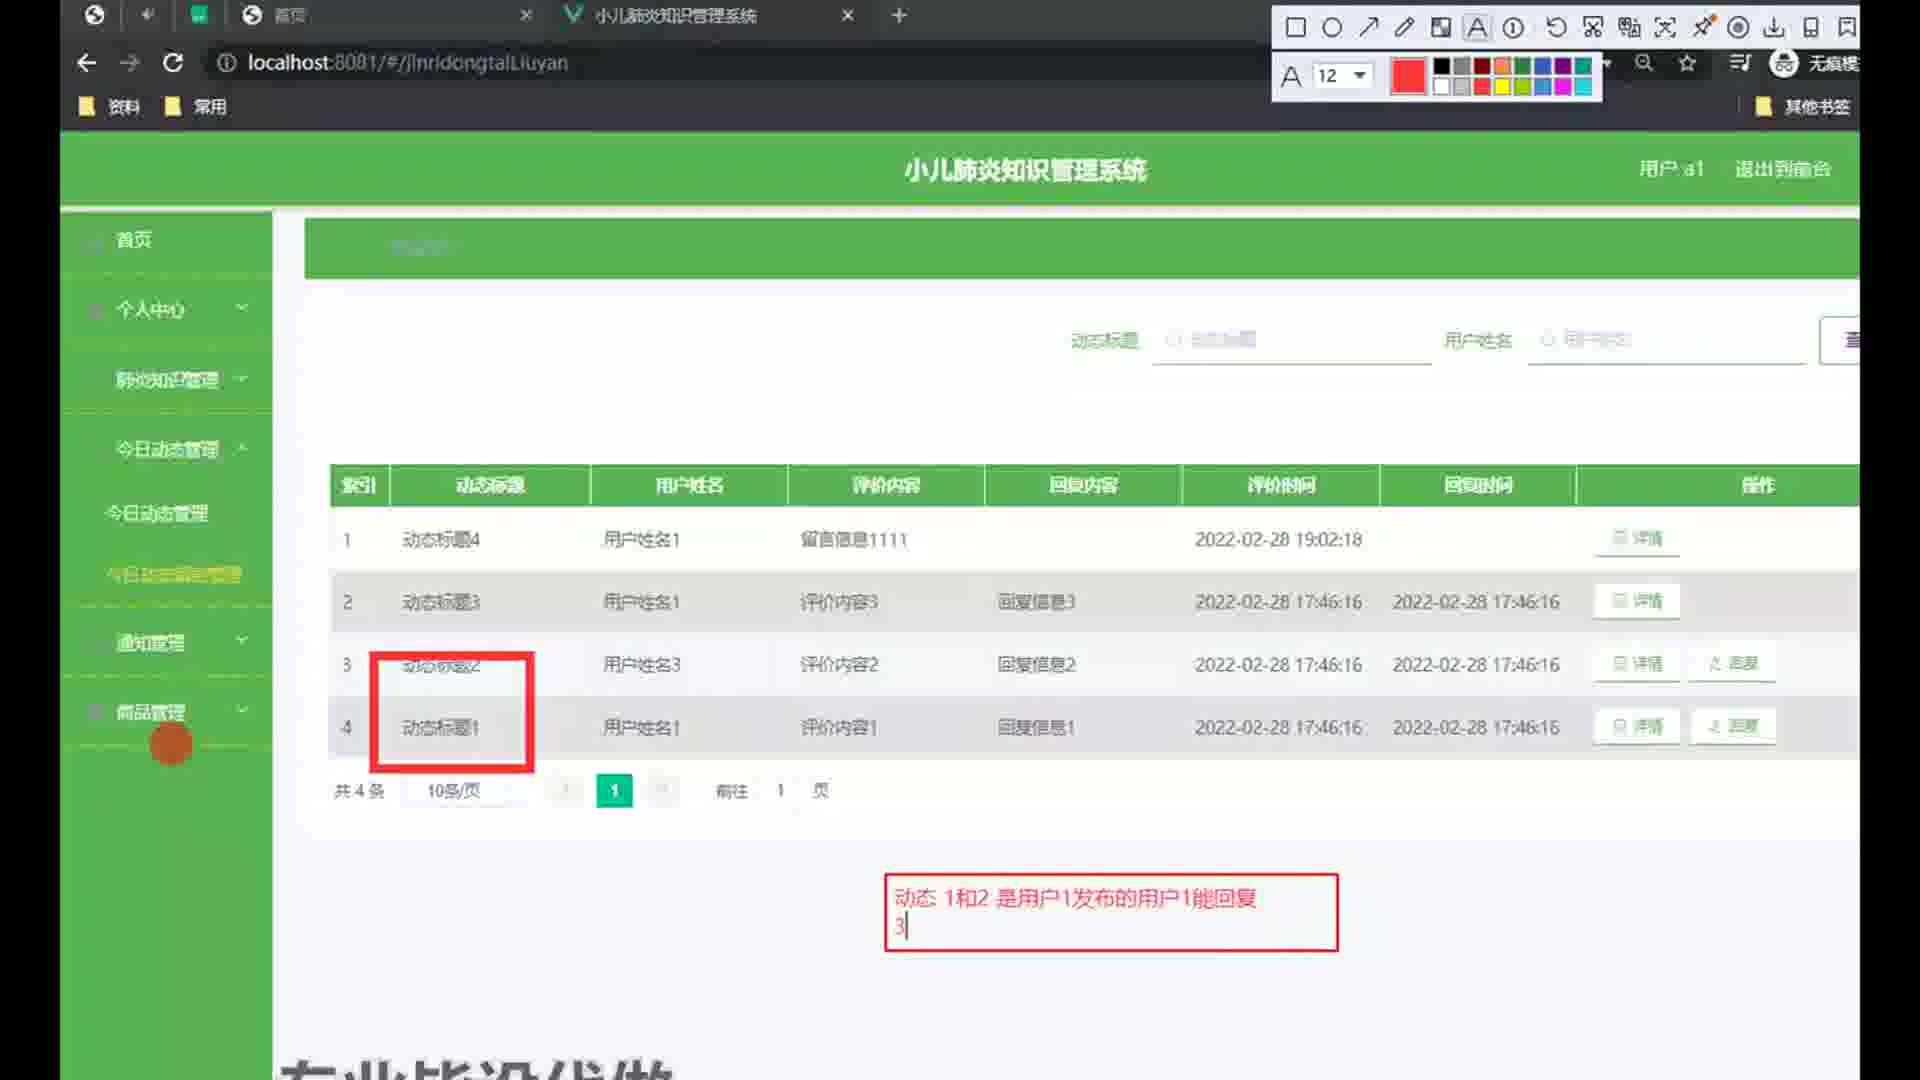
Task: Select the pencil drawing tool
Action: coord(1404,28)
